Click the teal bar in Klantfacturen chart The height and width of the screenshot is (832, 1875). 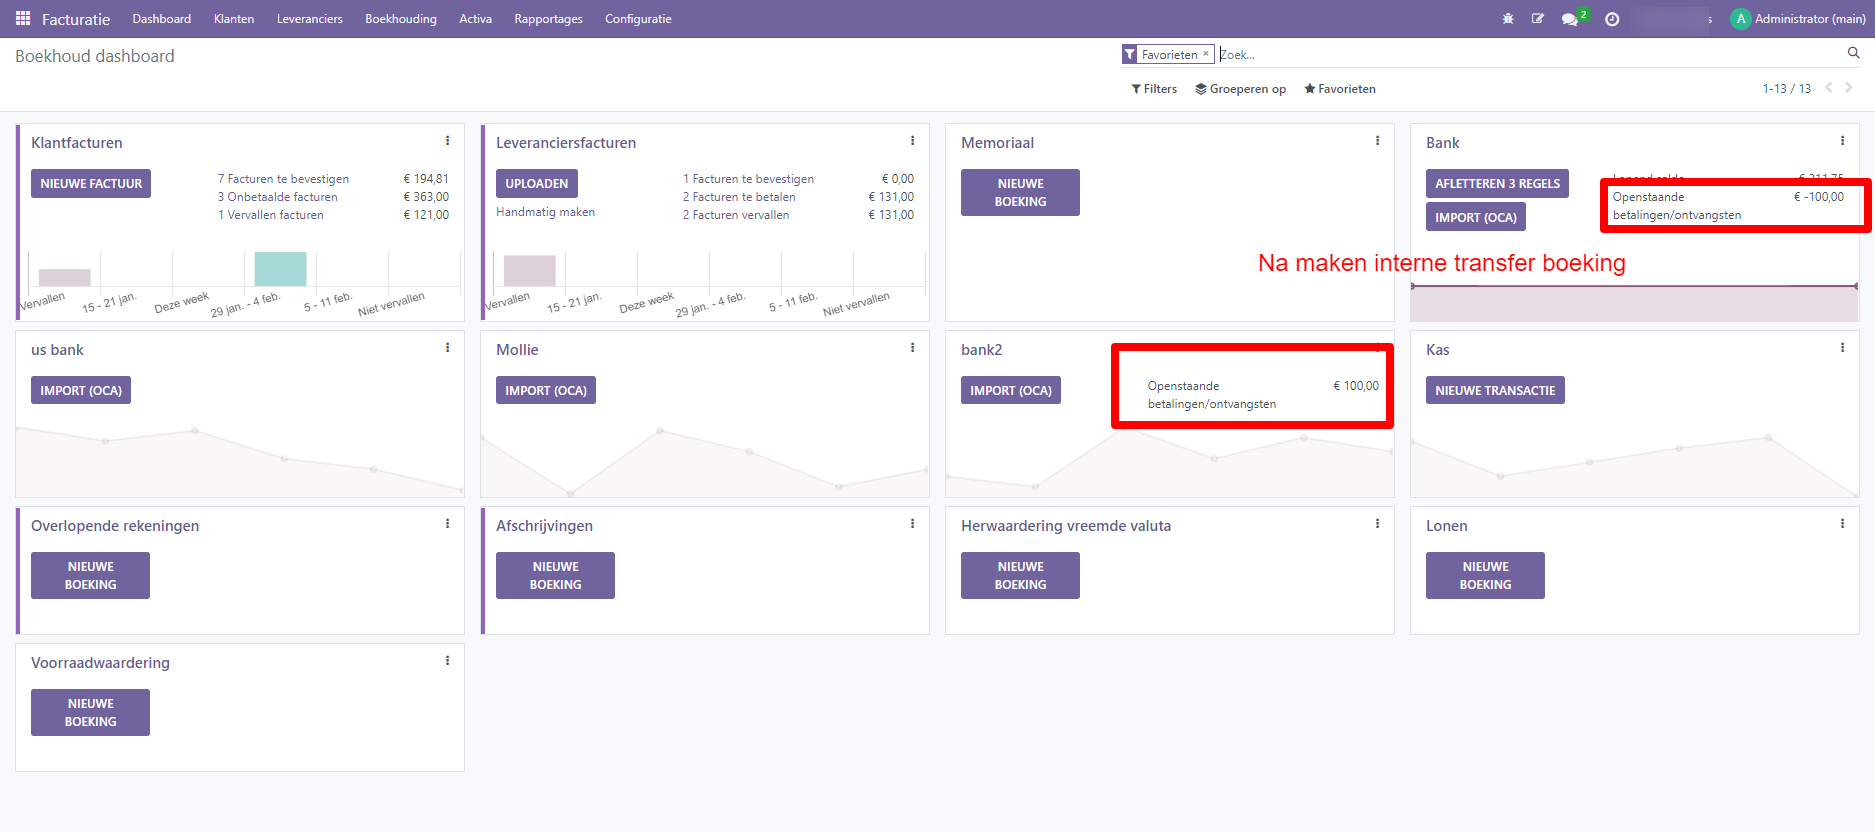280,269
